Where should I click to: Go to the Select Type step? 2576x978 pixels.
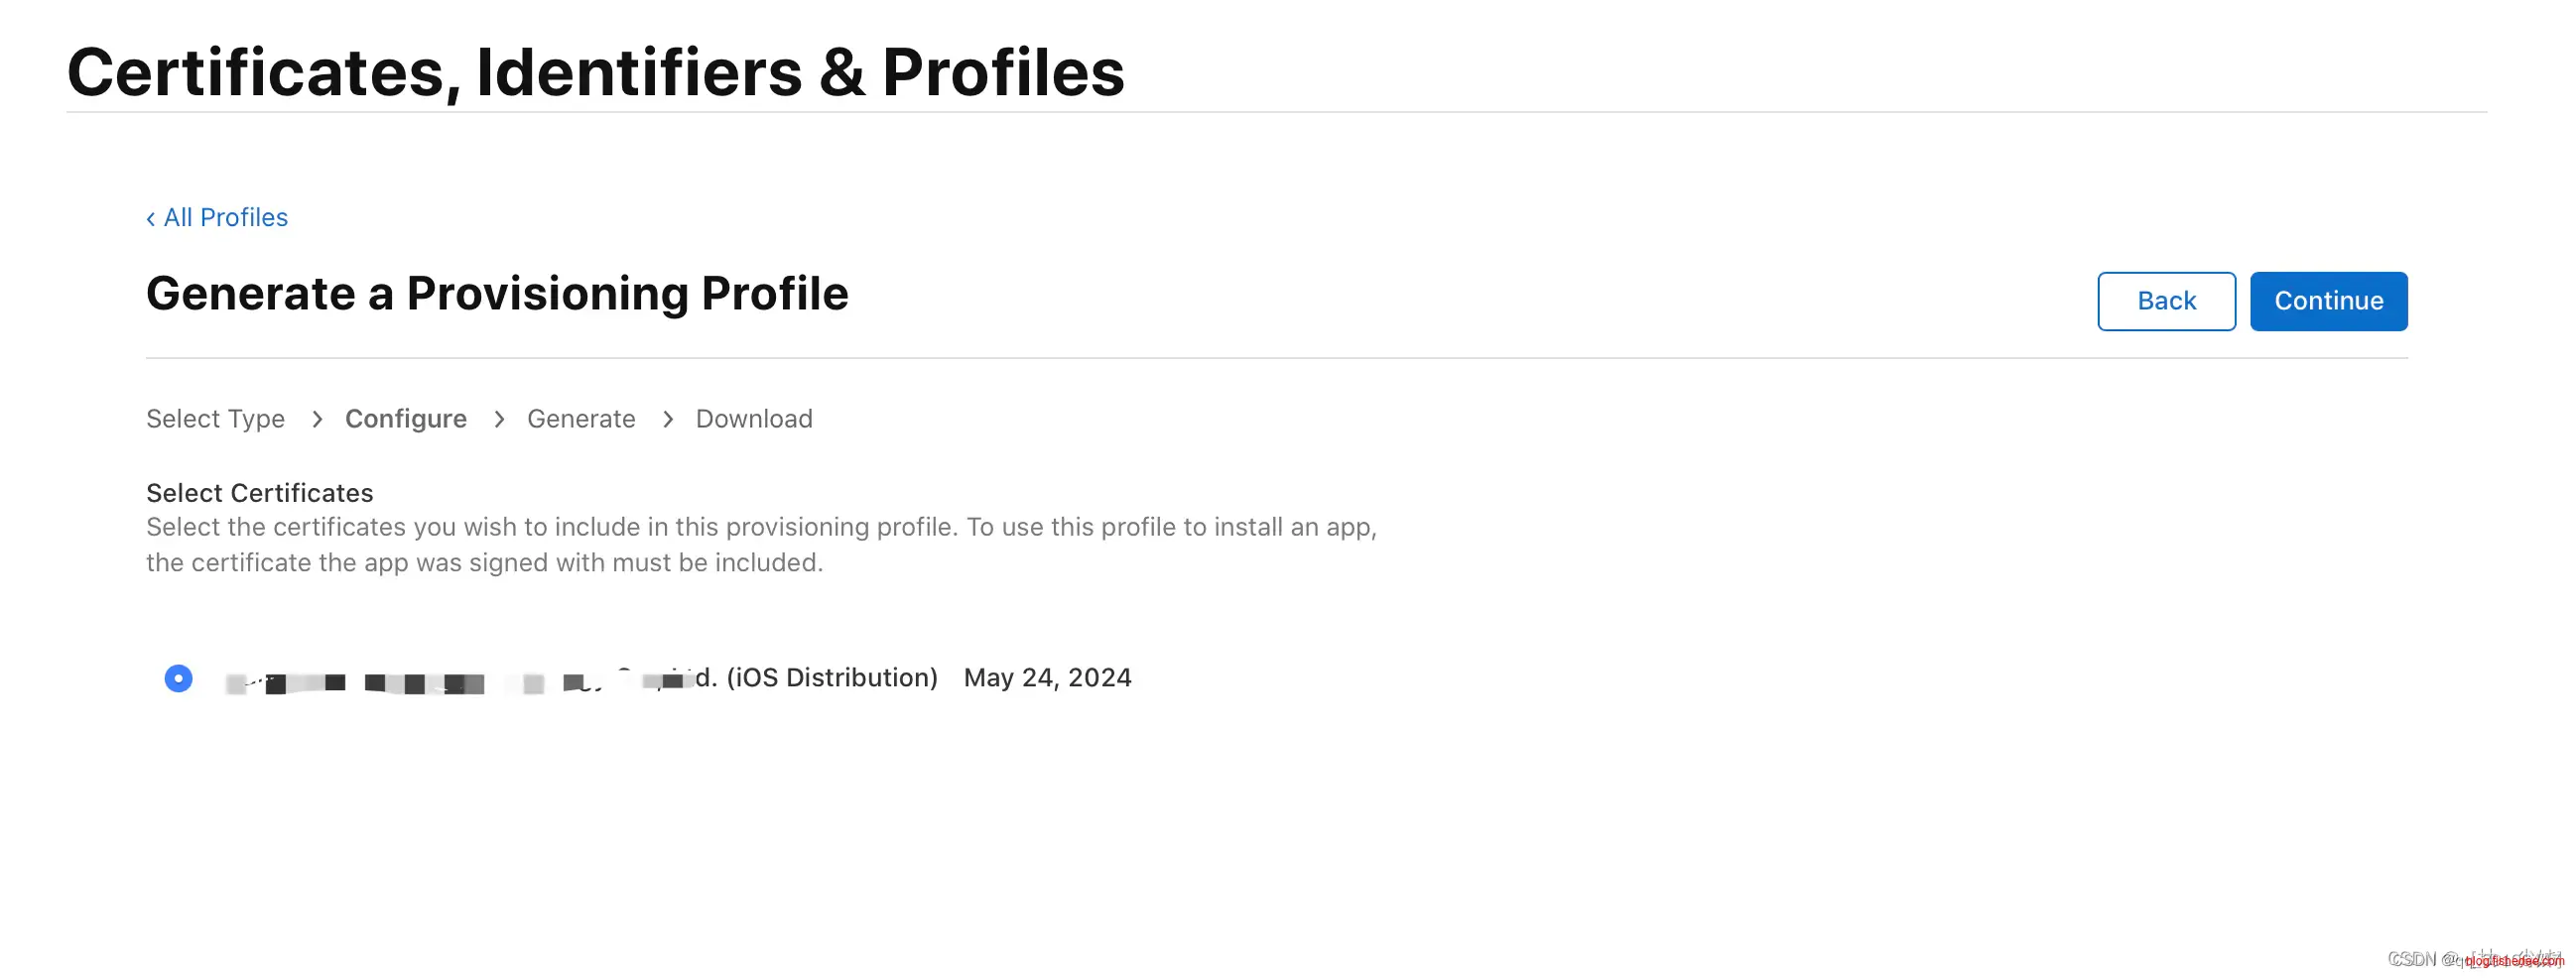215,419
